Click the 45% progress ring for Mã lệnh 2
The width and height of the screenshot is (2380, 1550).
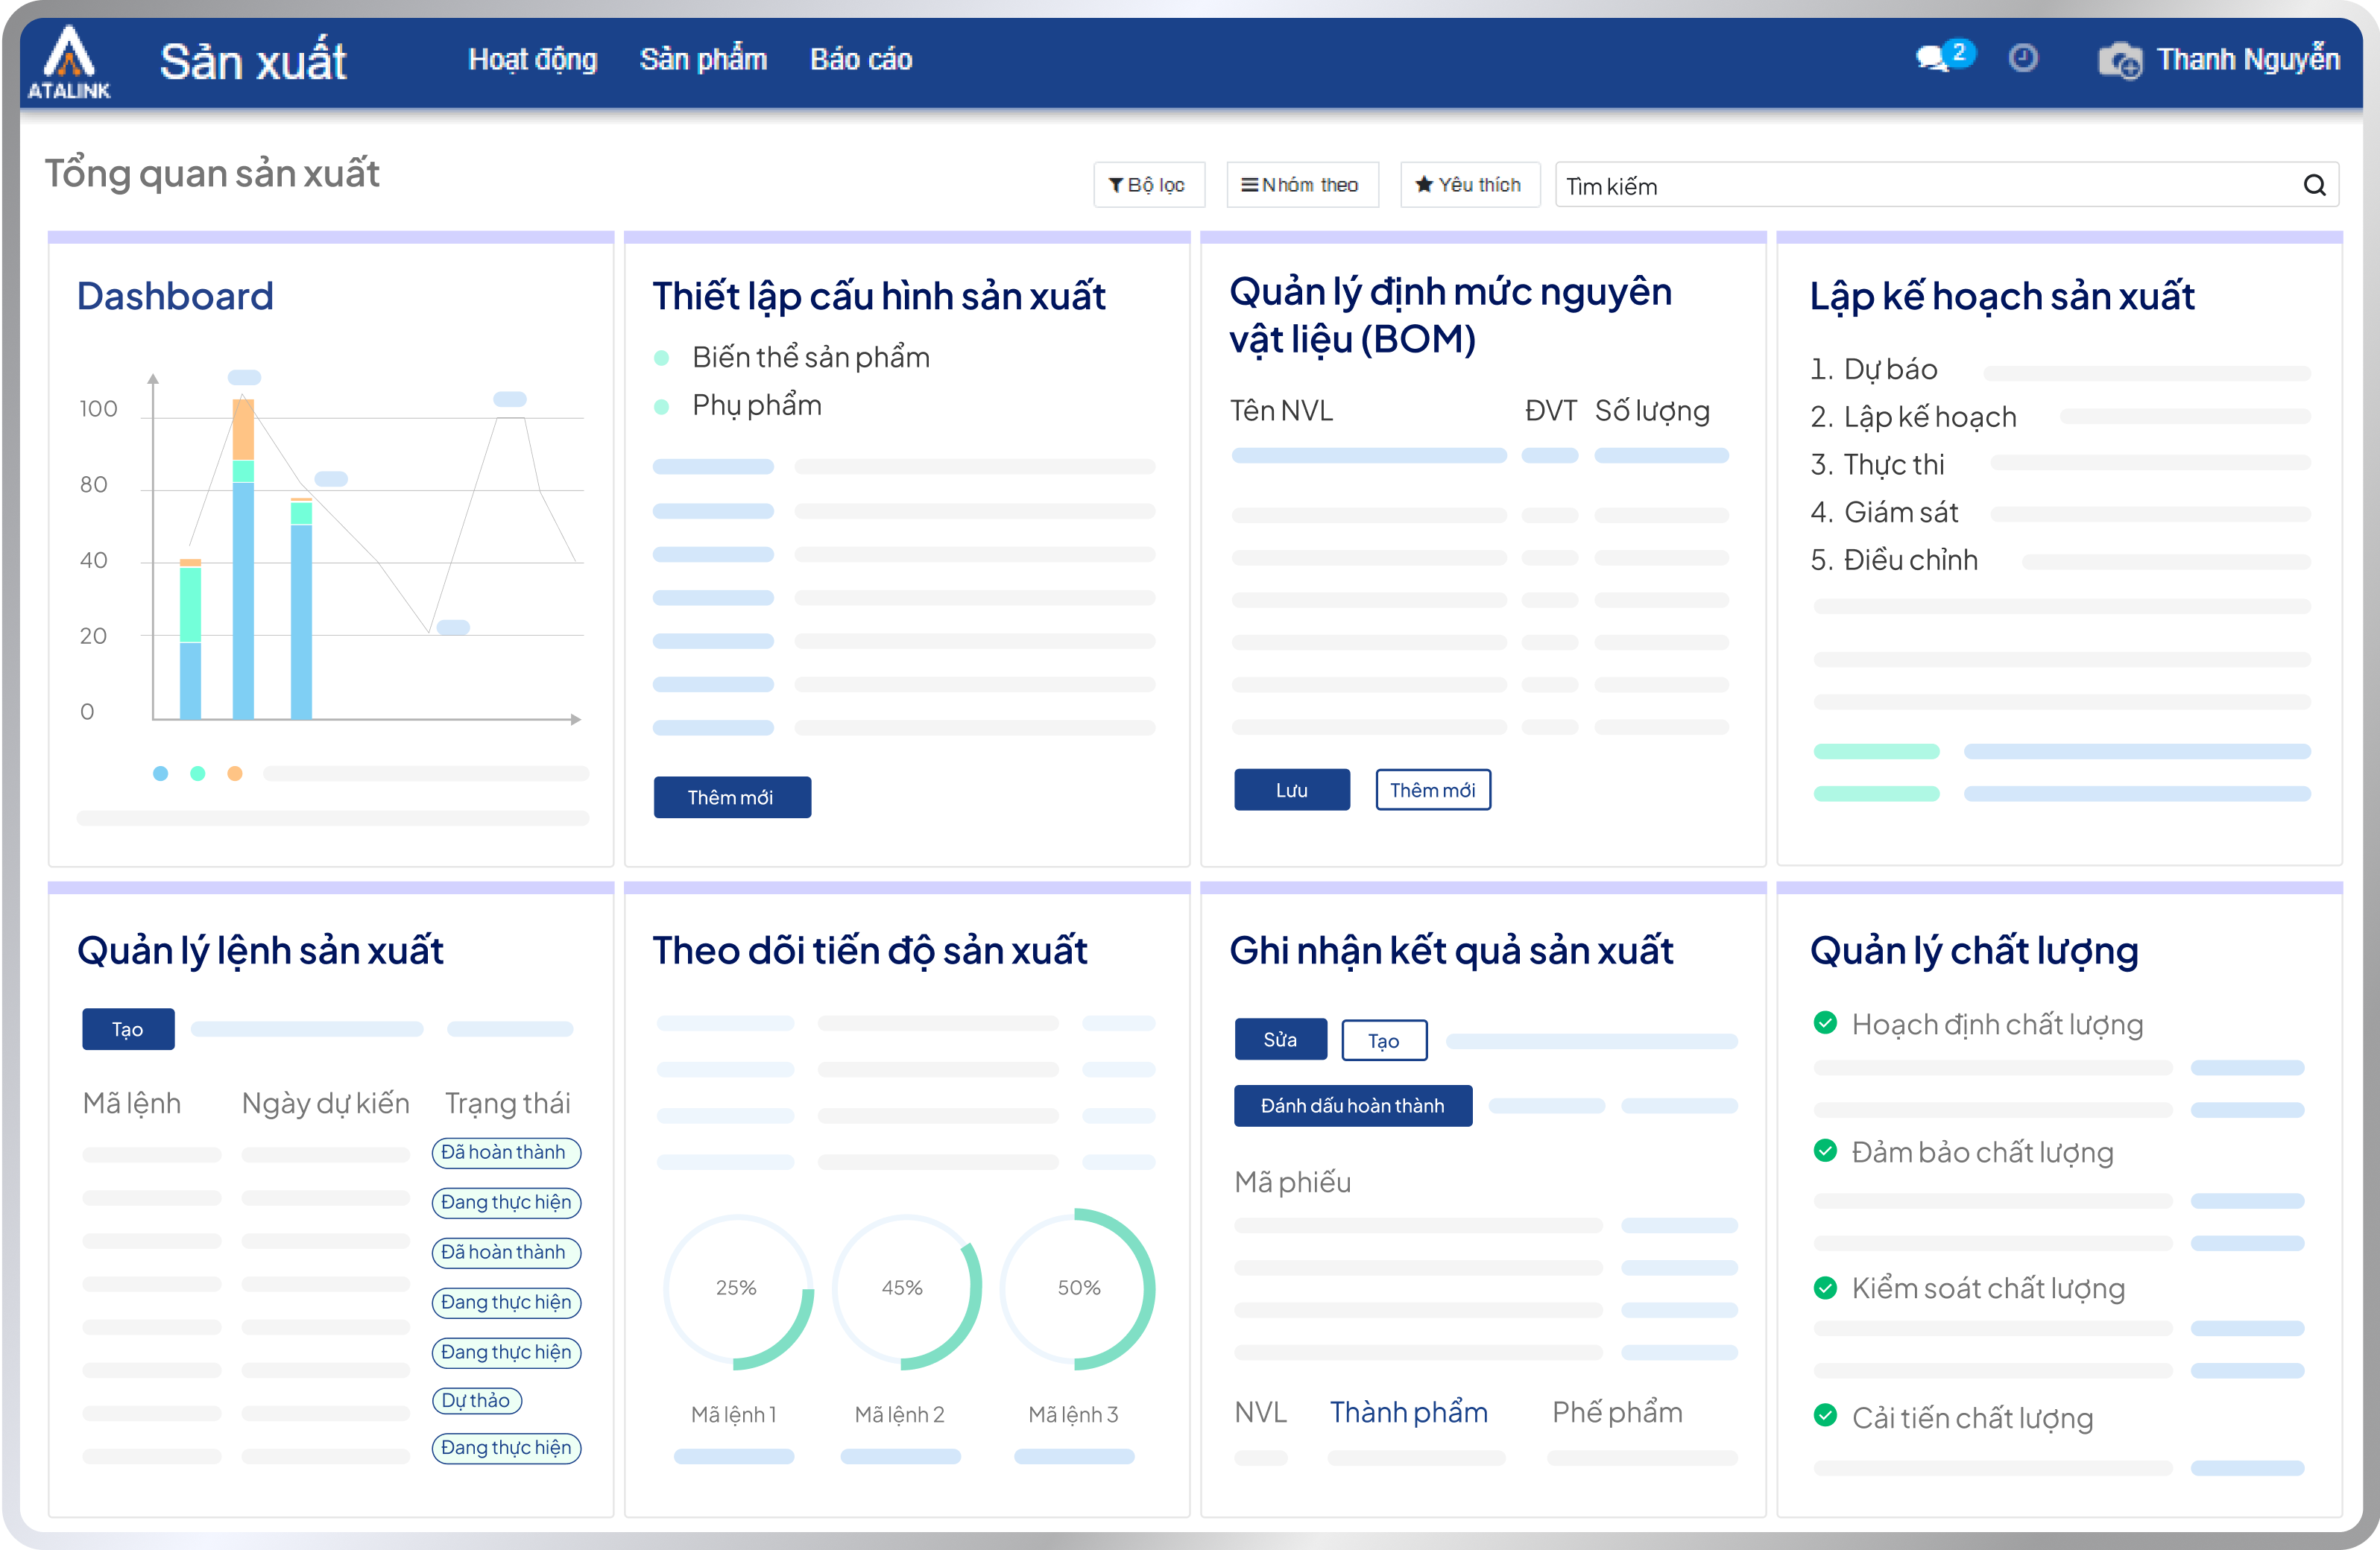coord(906,1289)
